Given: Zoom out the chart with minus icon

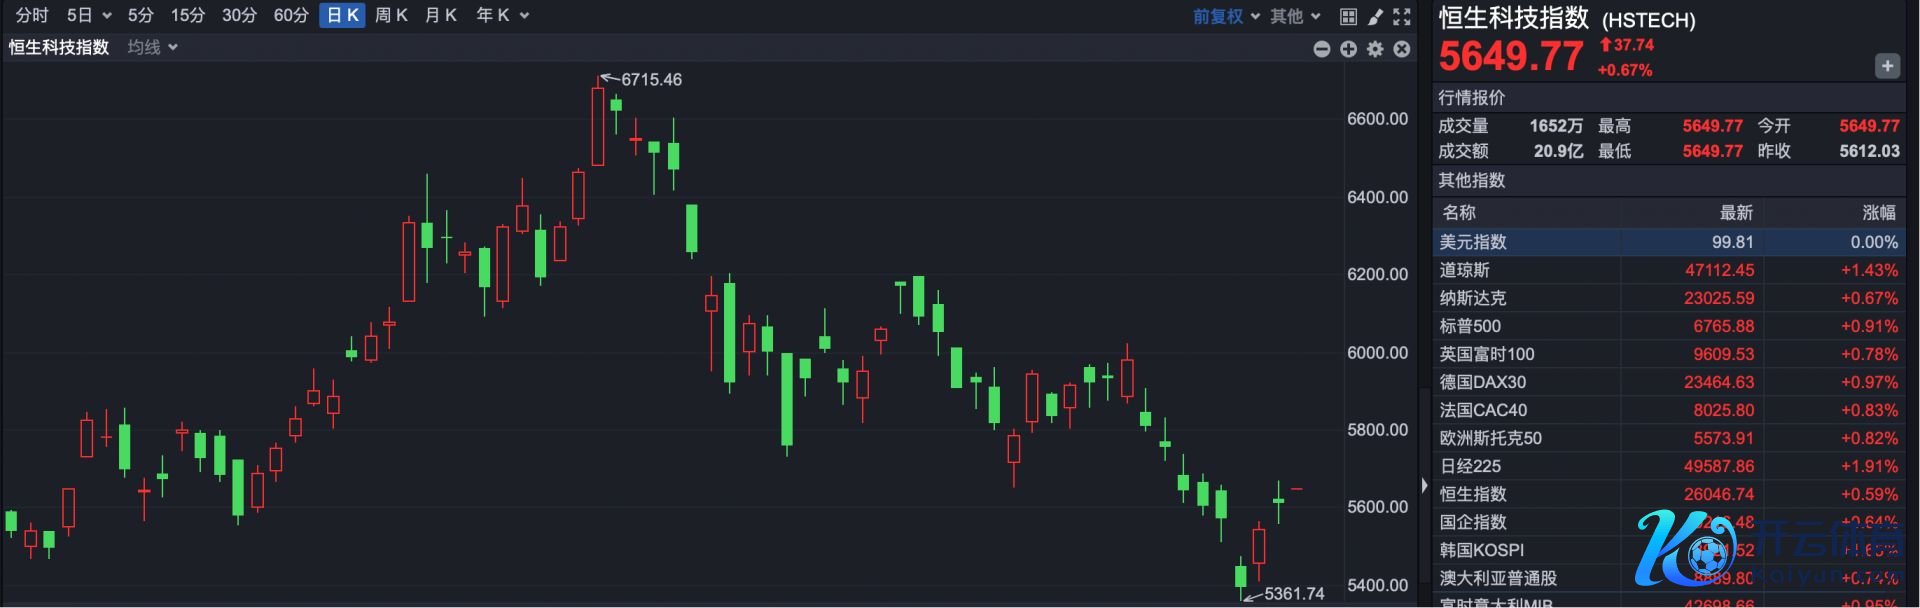Looking at the screenshot, I should (x=1322, y=49).
